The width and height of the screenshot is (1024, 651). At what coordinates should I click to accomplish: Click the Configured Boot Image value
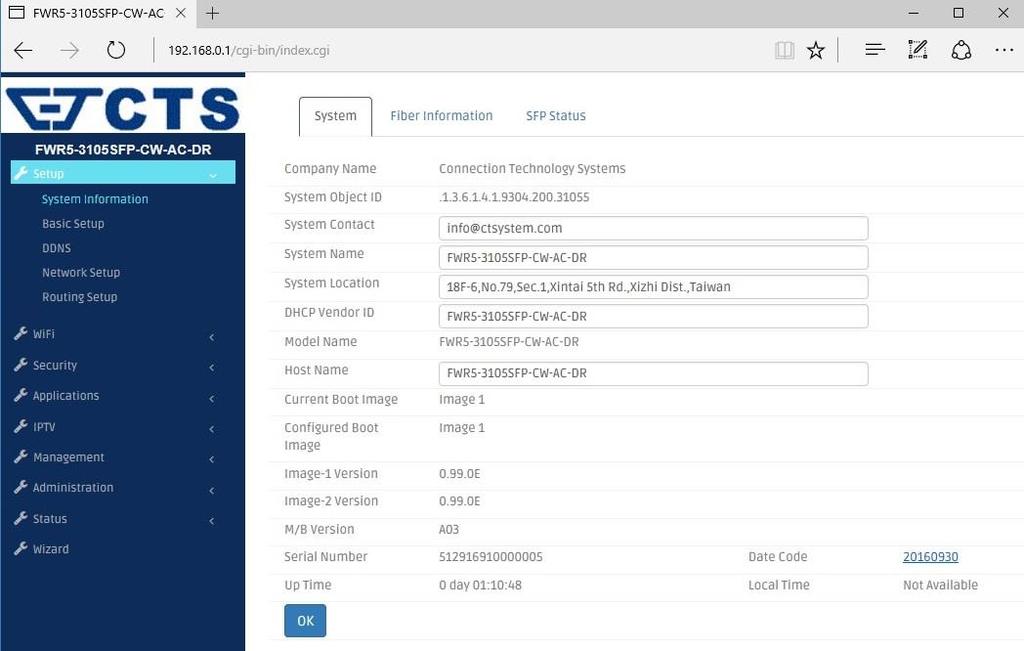pos(462,428)
